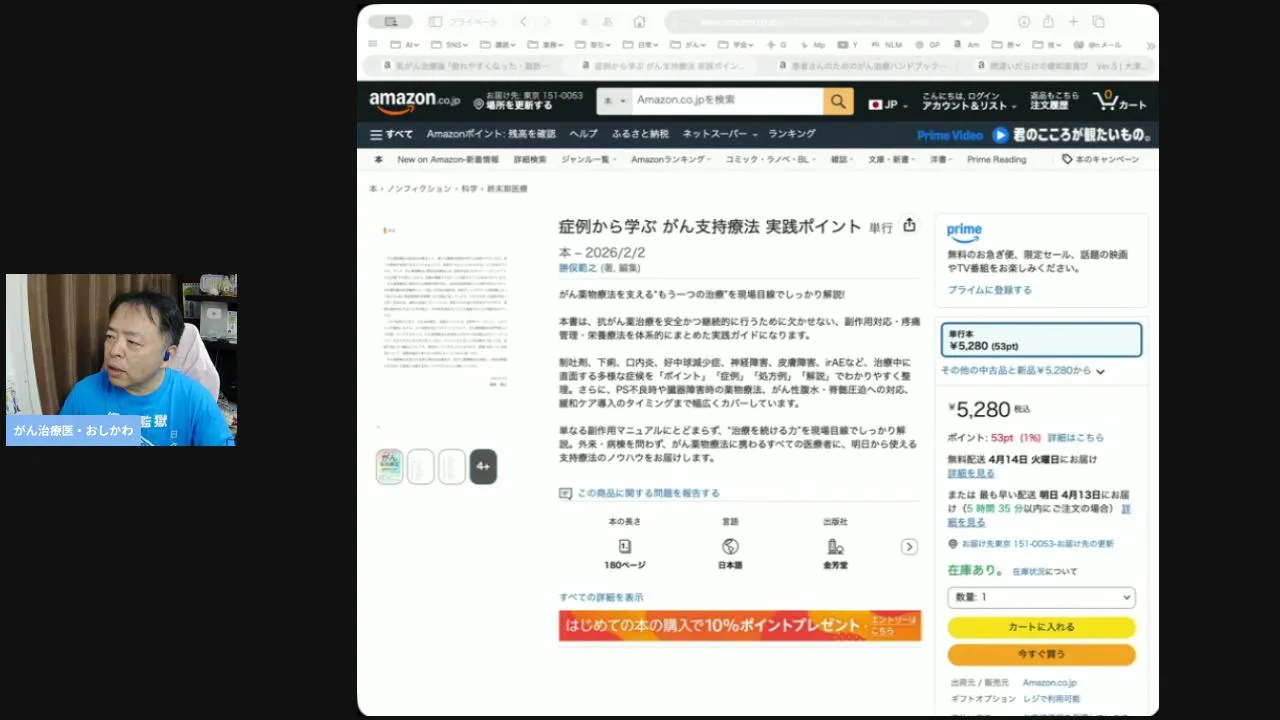Screen dimensions: 1280x720
Task: Click the prime logo in sidebar box
Action: click(964, 232)
